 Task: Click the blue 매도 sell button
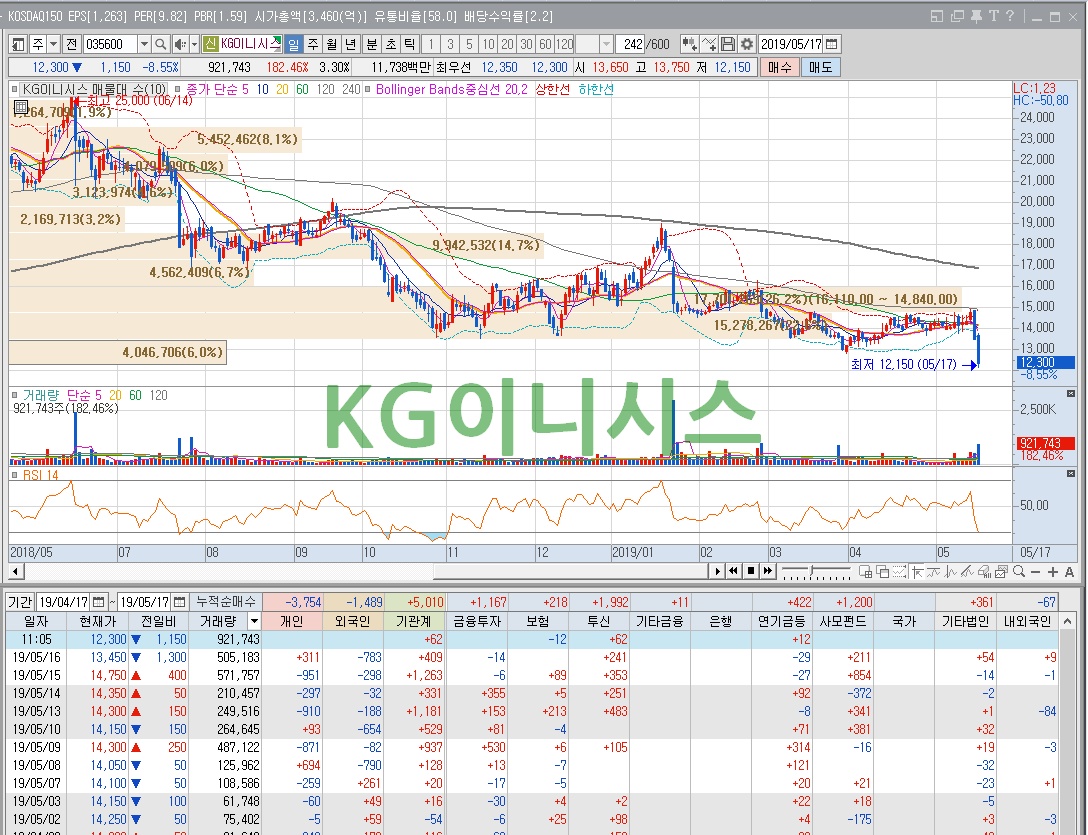pos(821,67)
